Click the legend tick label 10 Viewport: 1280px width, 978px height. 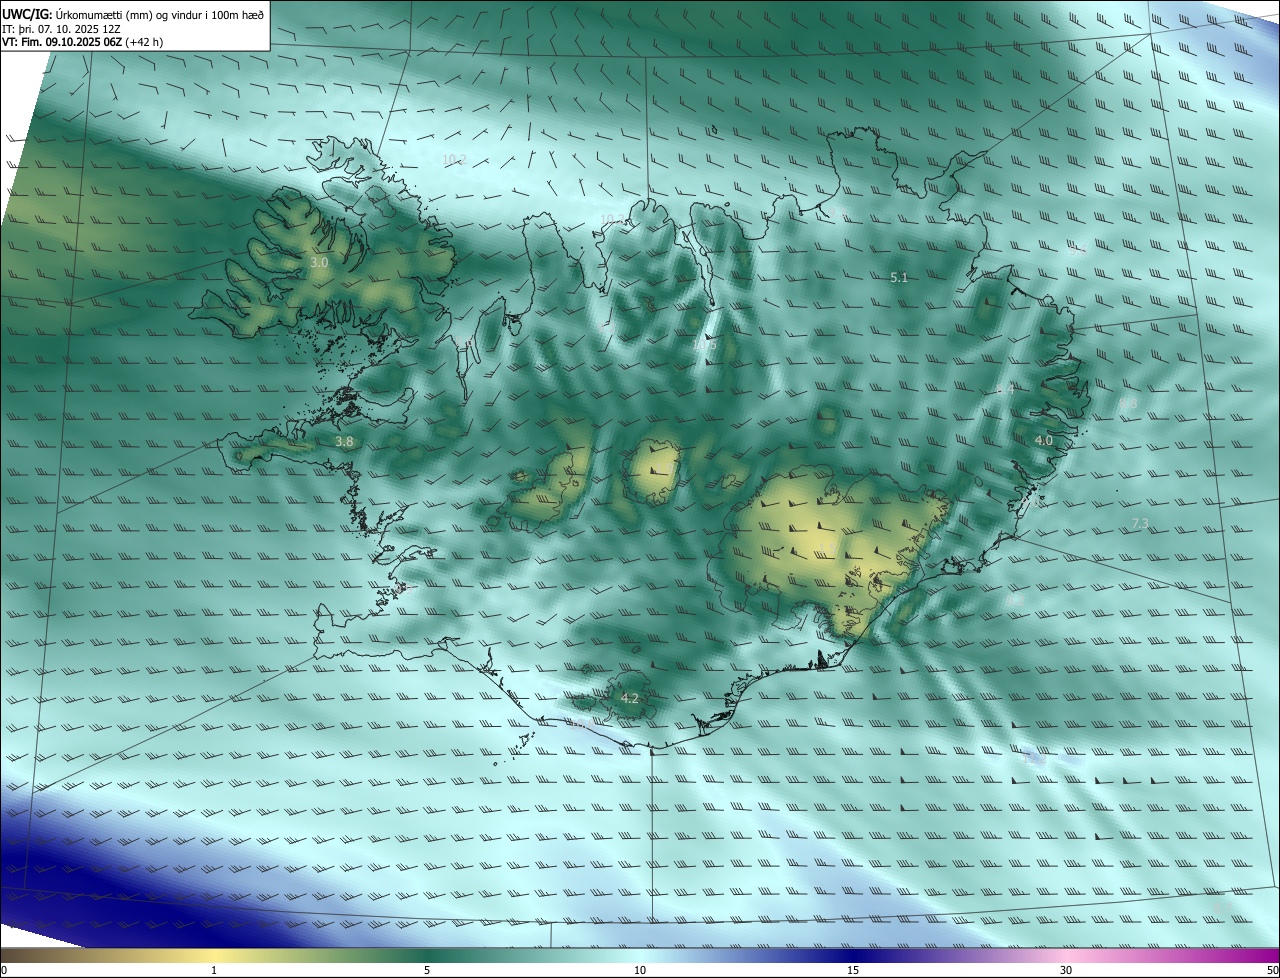(640, 970)
